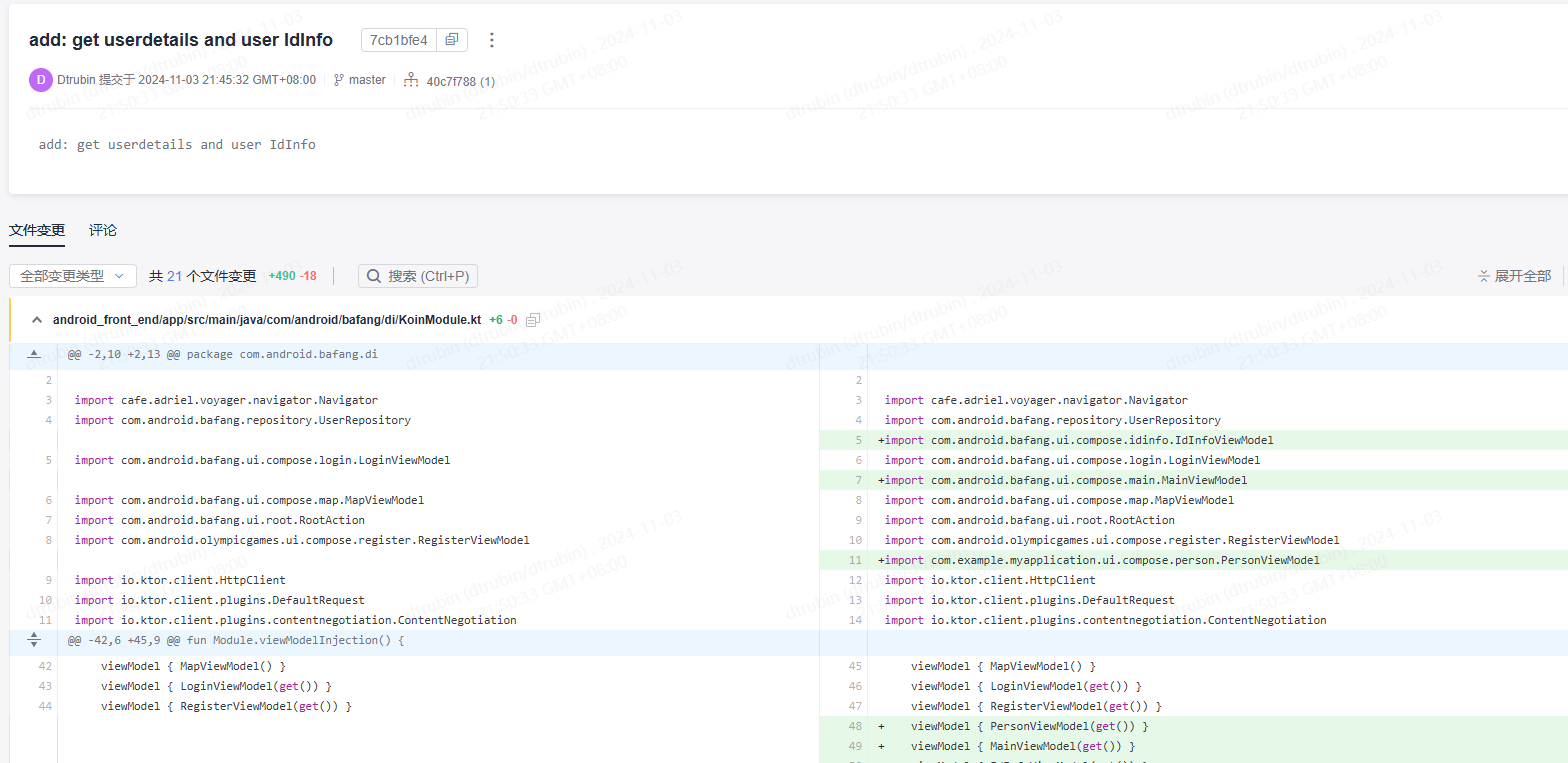Switch to the 评论 tab
This screenshot has width=1568, height=763.
(x=103, y=230)
